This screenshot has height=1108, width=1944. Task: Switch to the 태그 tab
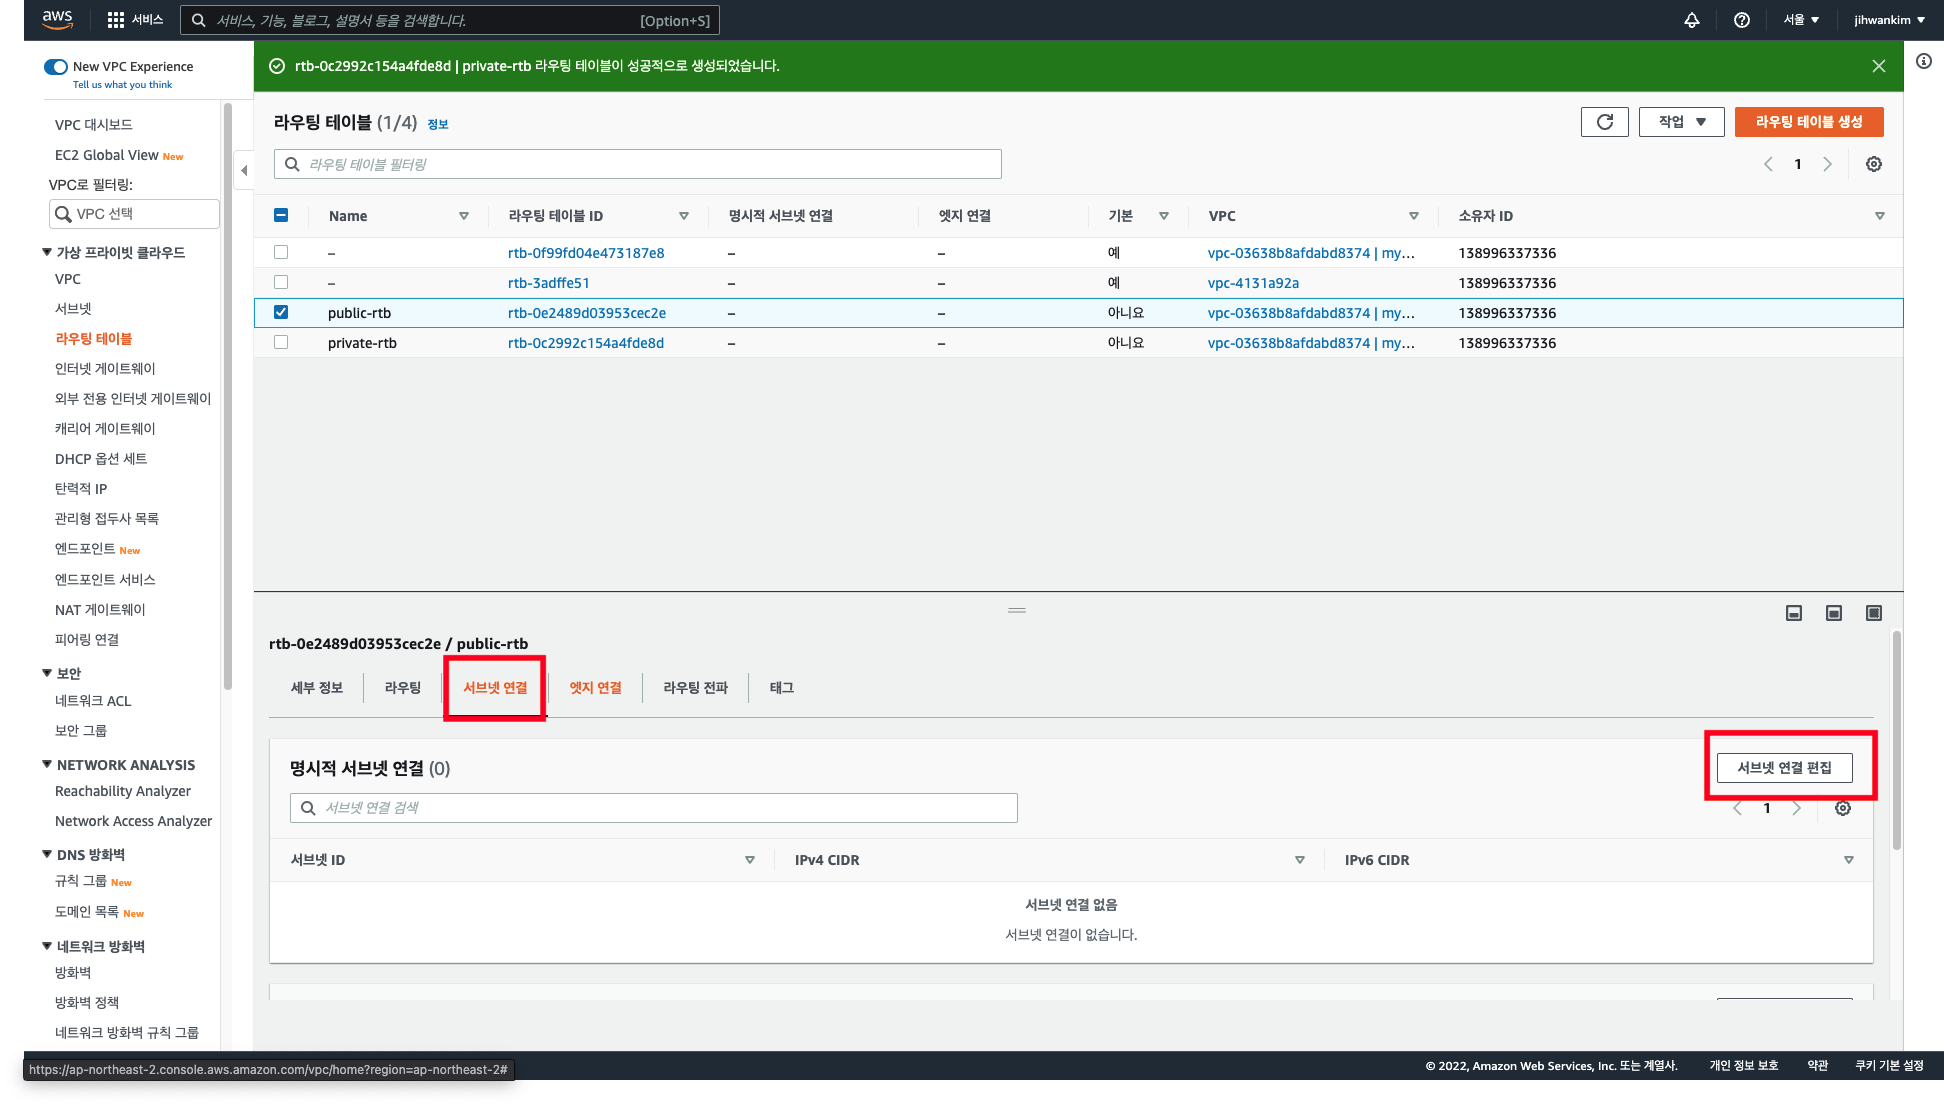(781, 688)
